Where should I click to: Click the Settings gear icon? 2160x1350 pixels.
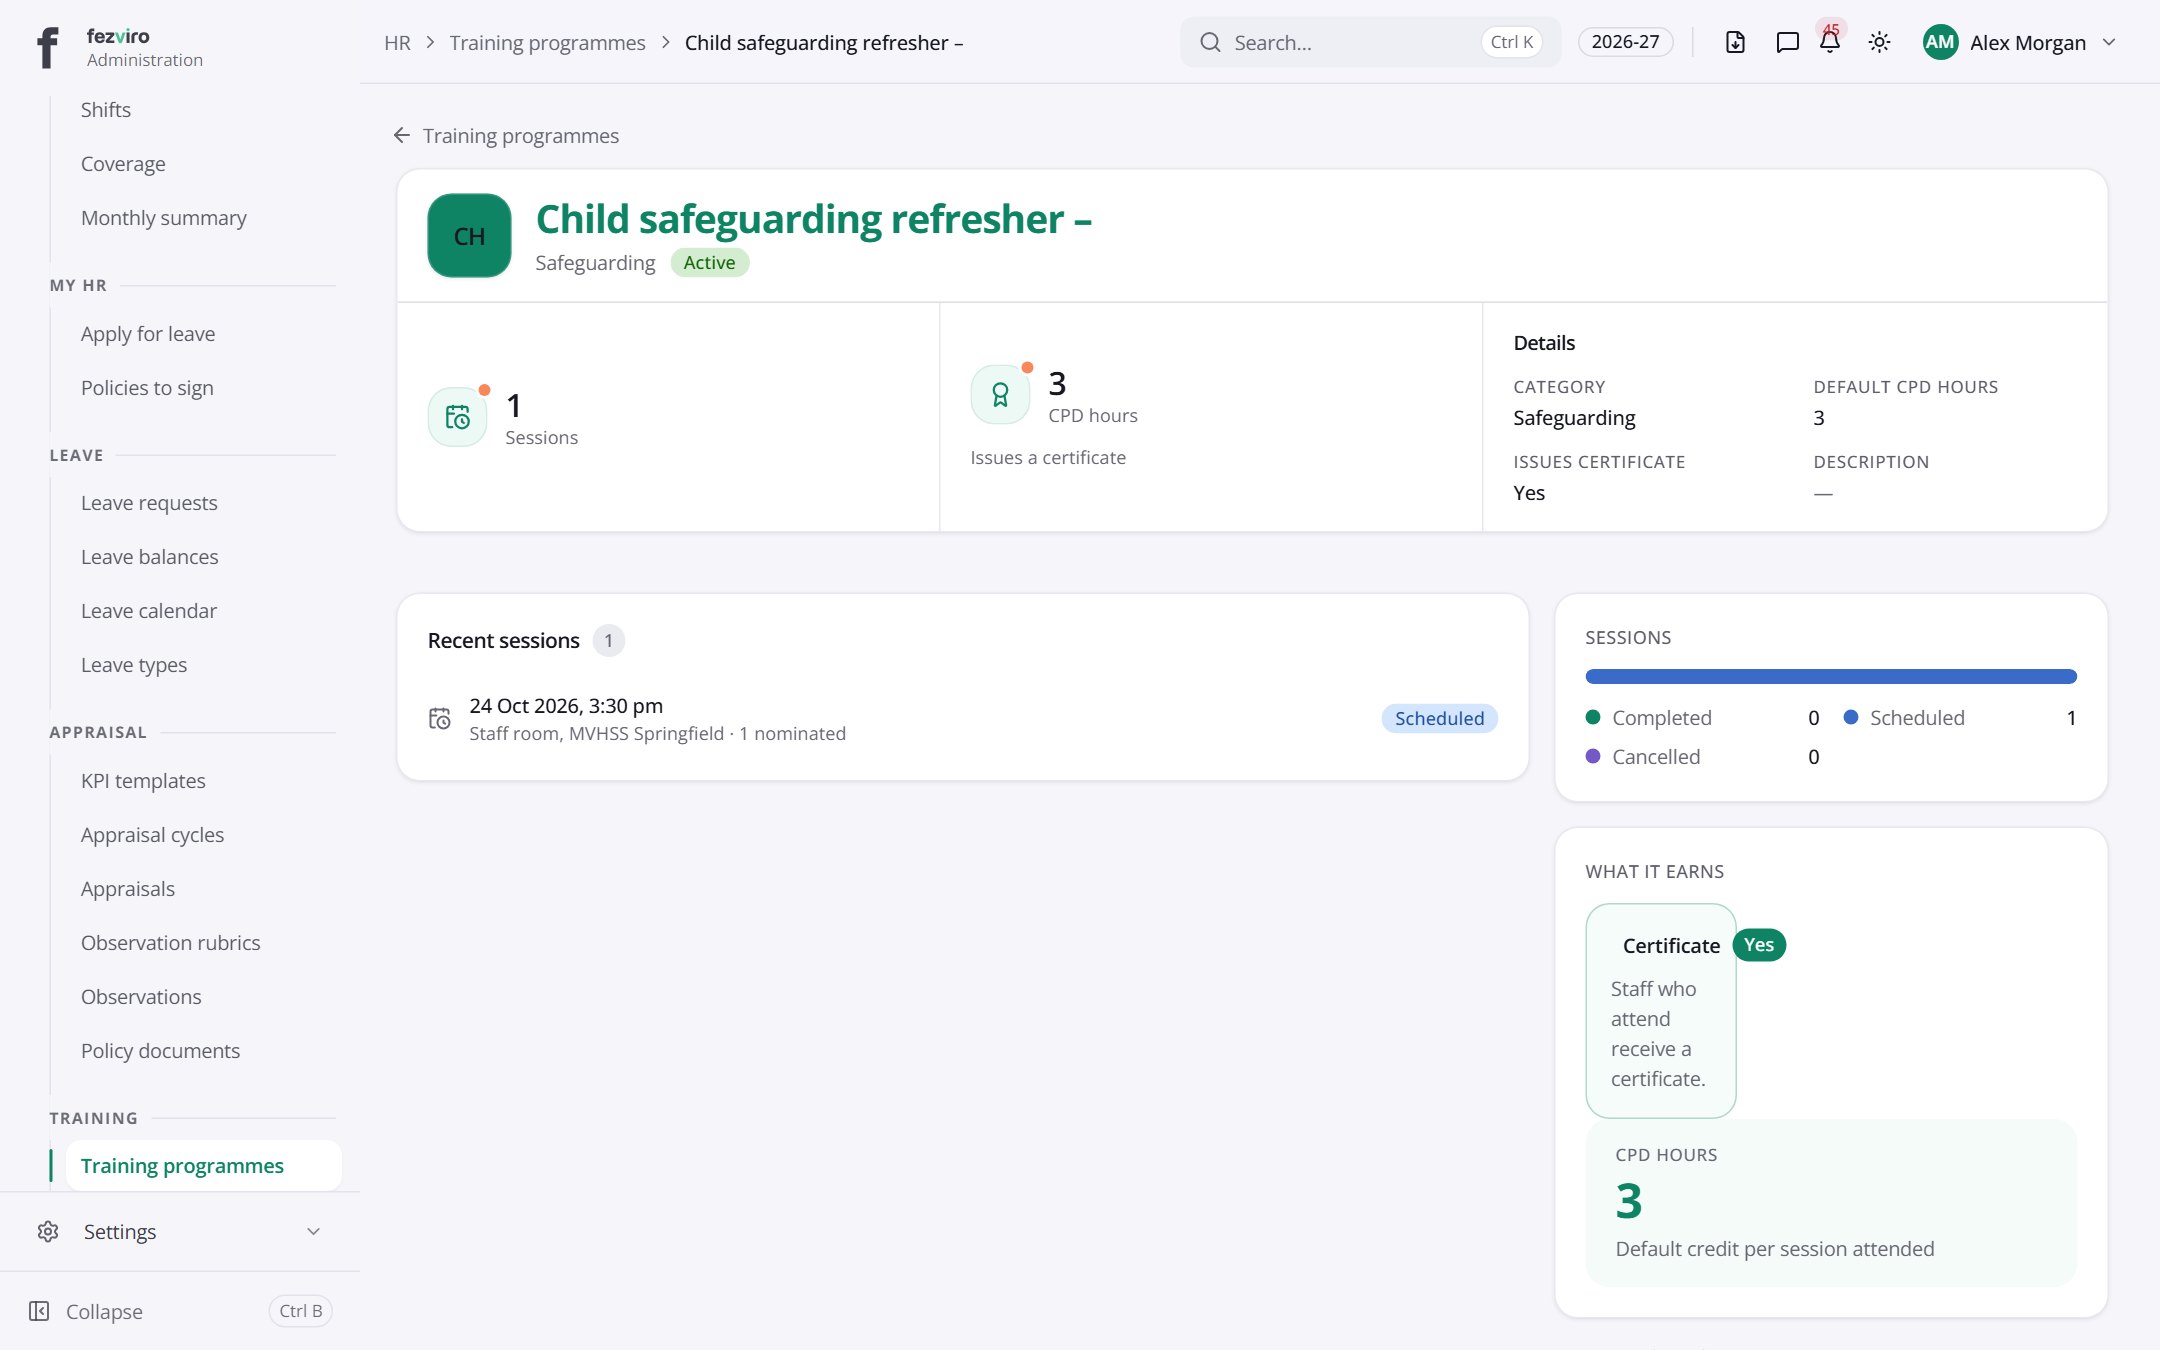48,1231
